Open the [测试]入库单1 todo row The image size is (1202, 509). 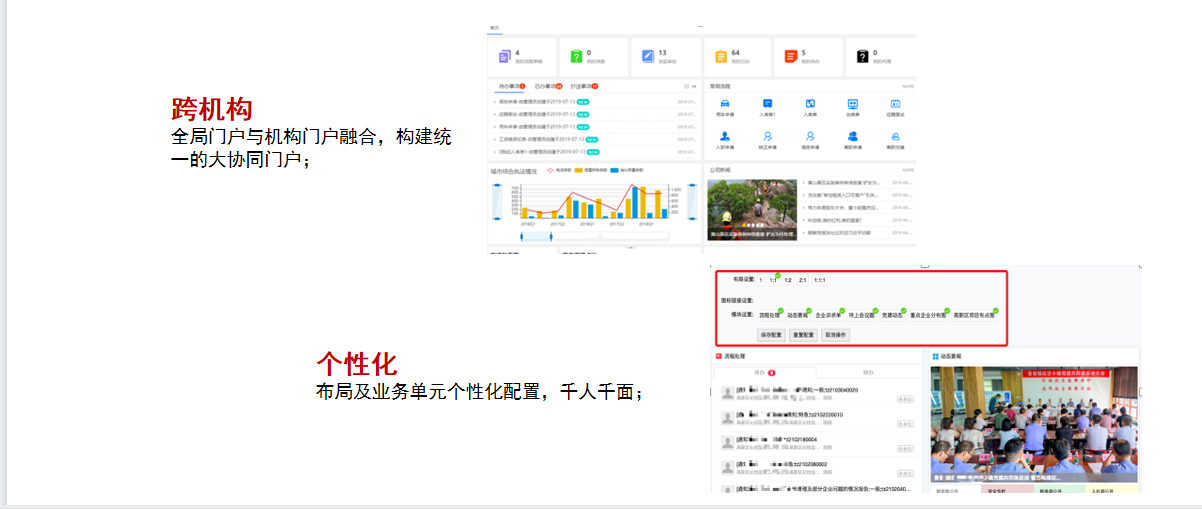[593, 152]
